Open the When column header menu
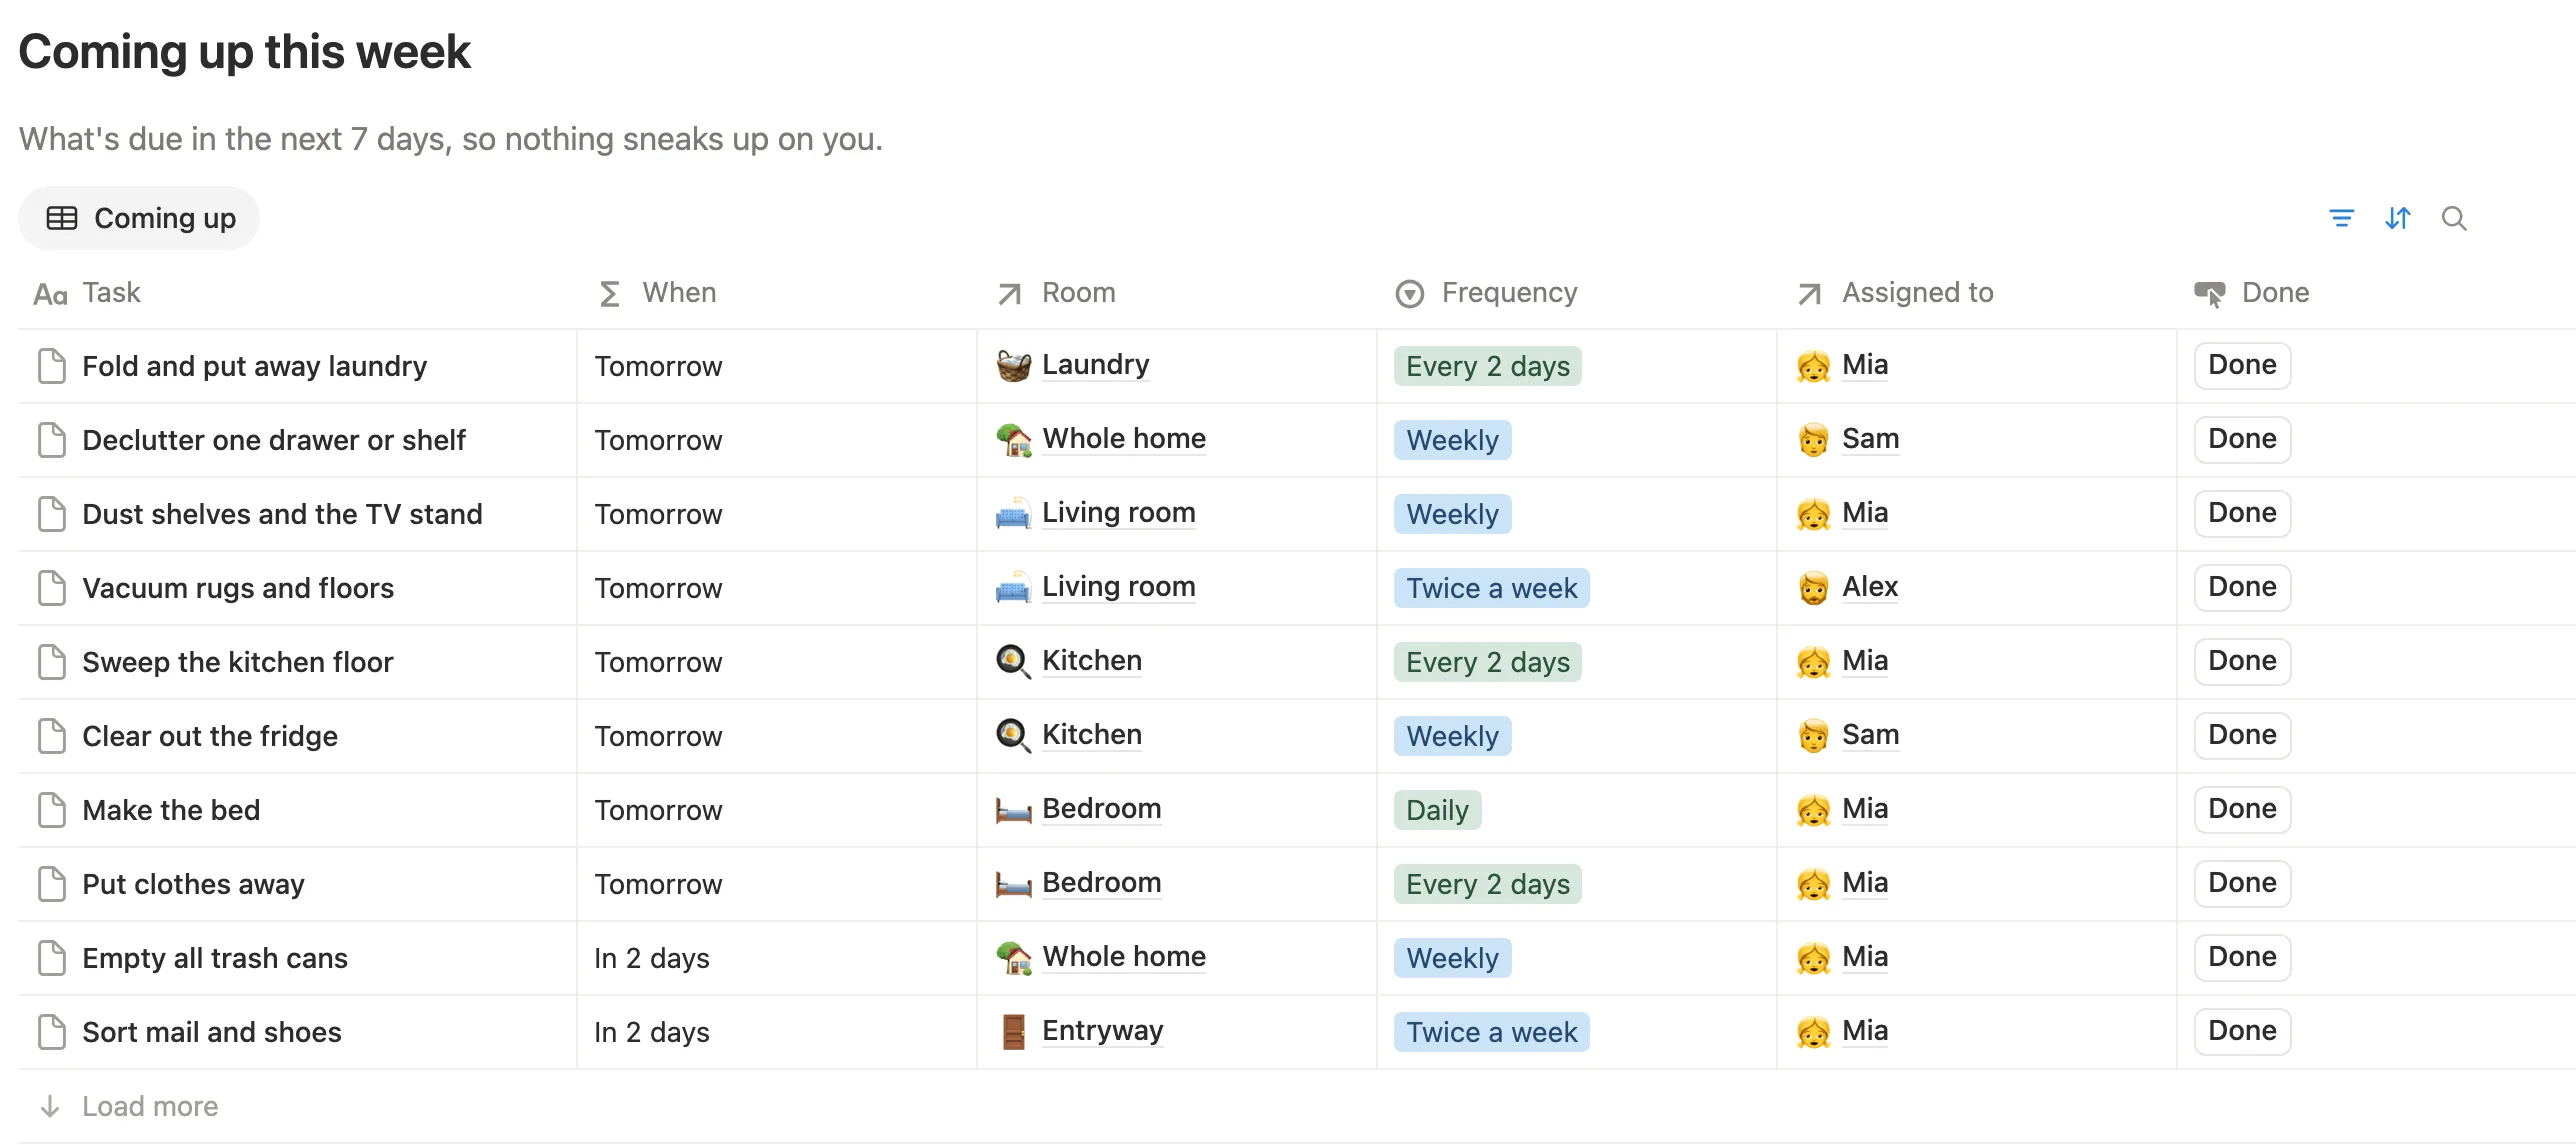 pos(657,293)
